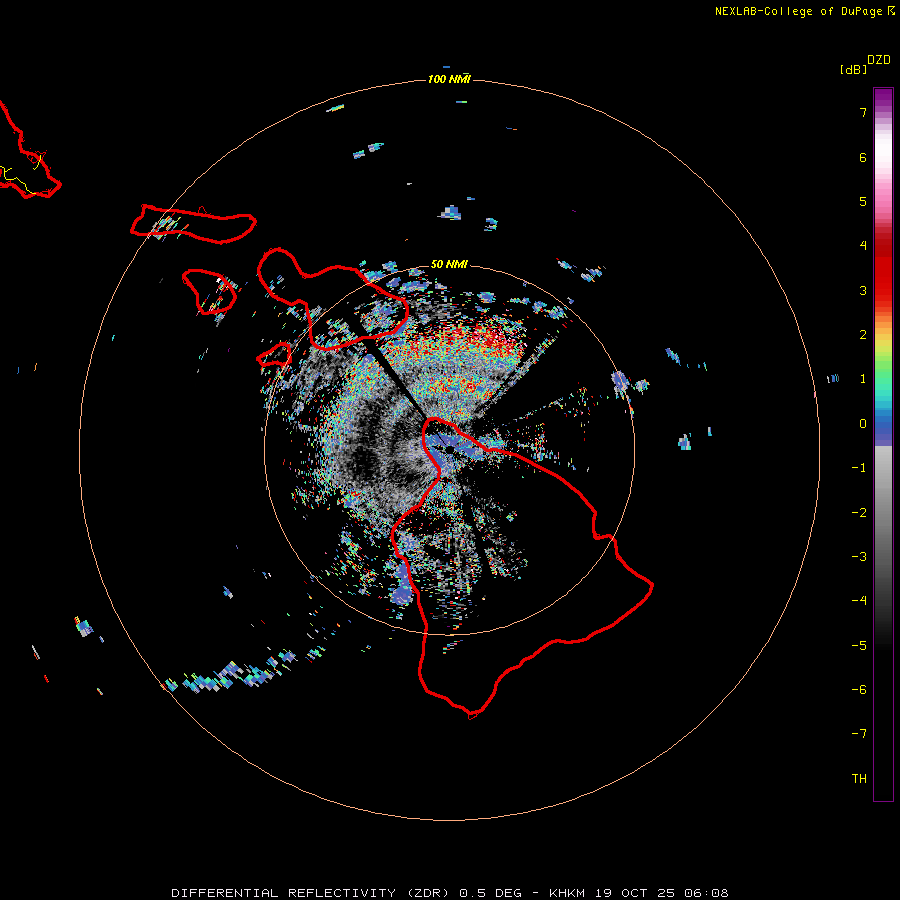The width and height of the screenshot is (900, 900).
Task: Click the 3 value on color scale
Action: click(863, 290)
